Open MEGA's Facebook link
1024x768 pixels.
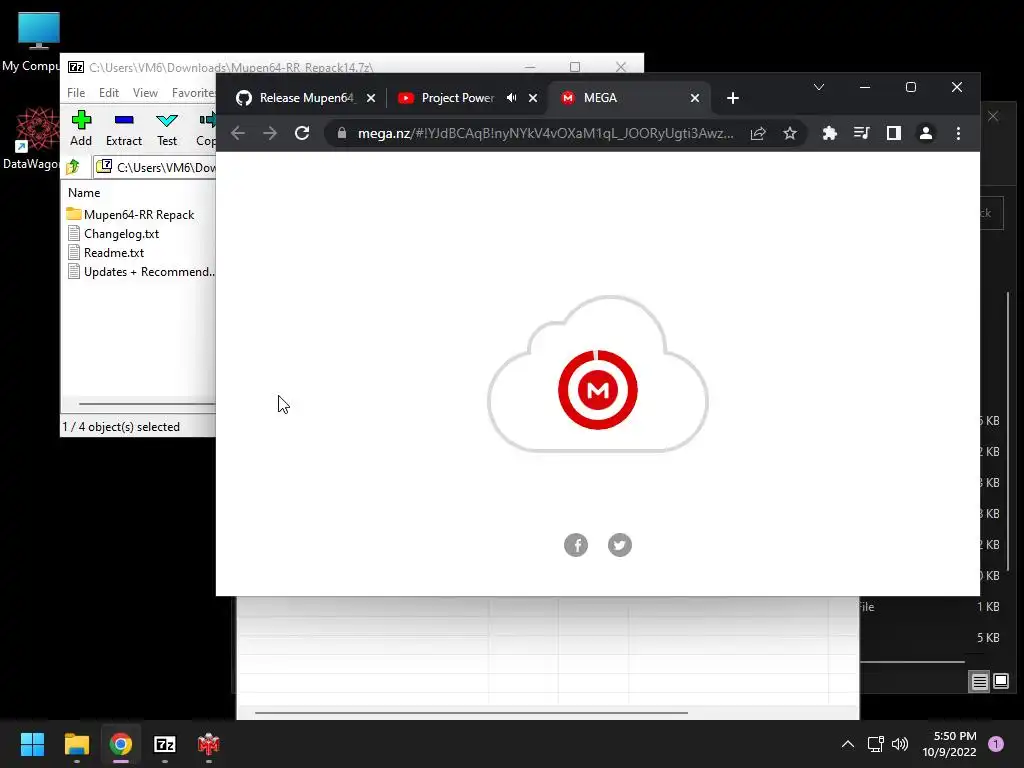[x=576, y=545]
